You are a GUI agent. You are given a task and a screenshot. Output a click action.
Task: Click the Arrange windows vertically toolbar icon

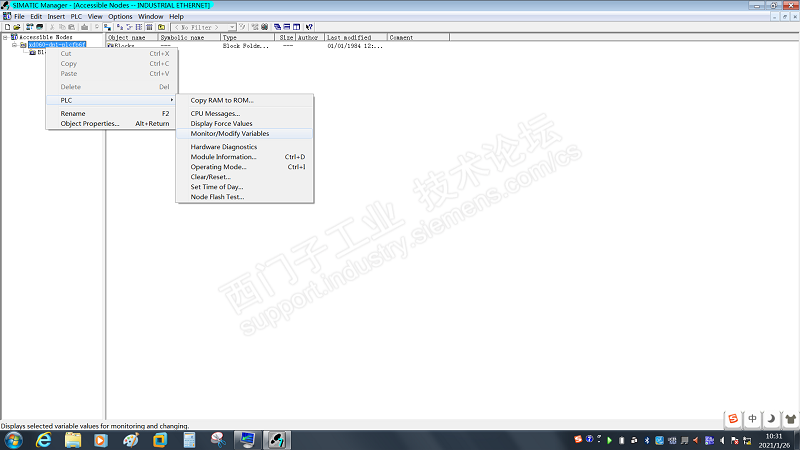tap(296, 27)
